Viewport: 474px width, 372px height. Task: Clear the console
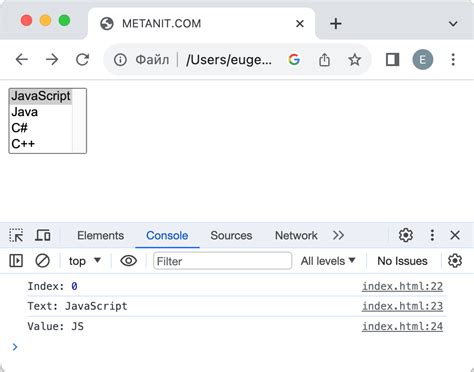click(42, 261)
